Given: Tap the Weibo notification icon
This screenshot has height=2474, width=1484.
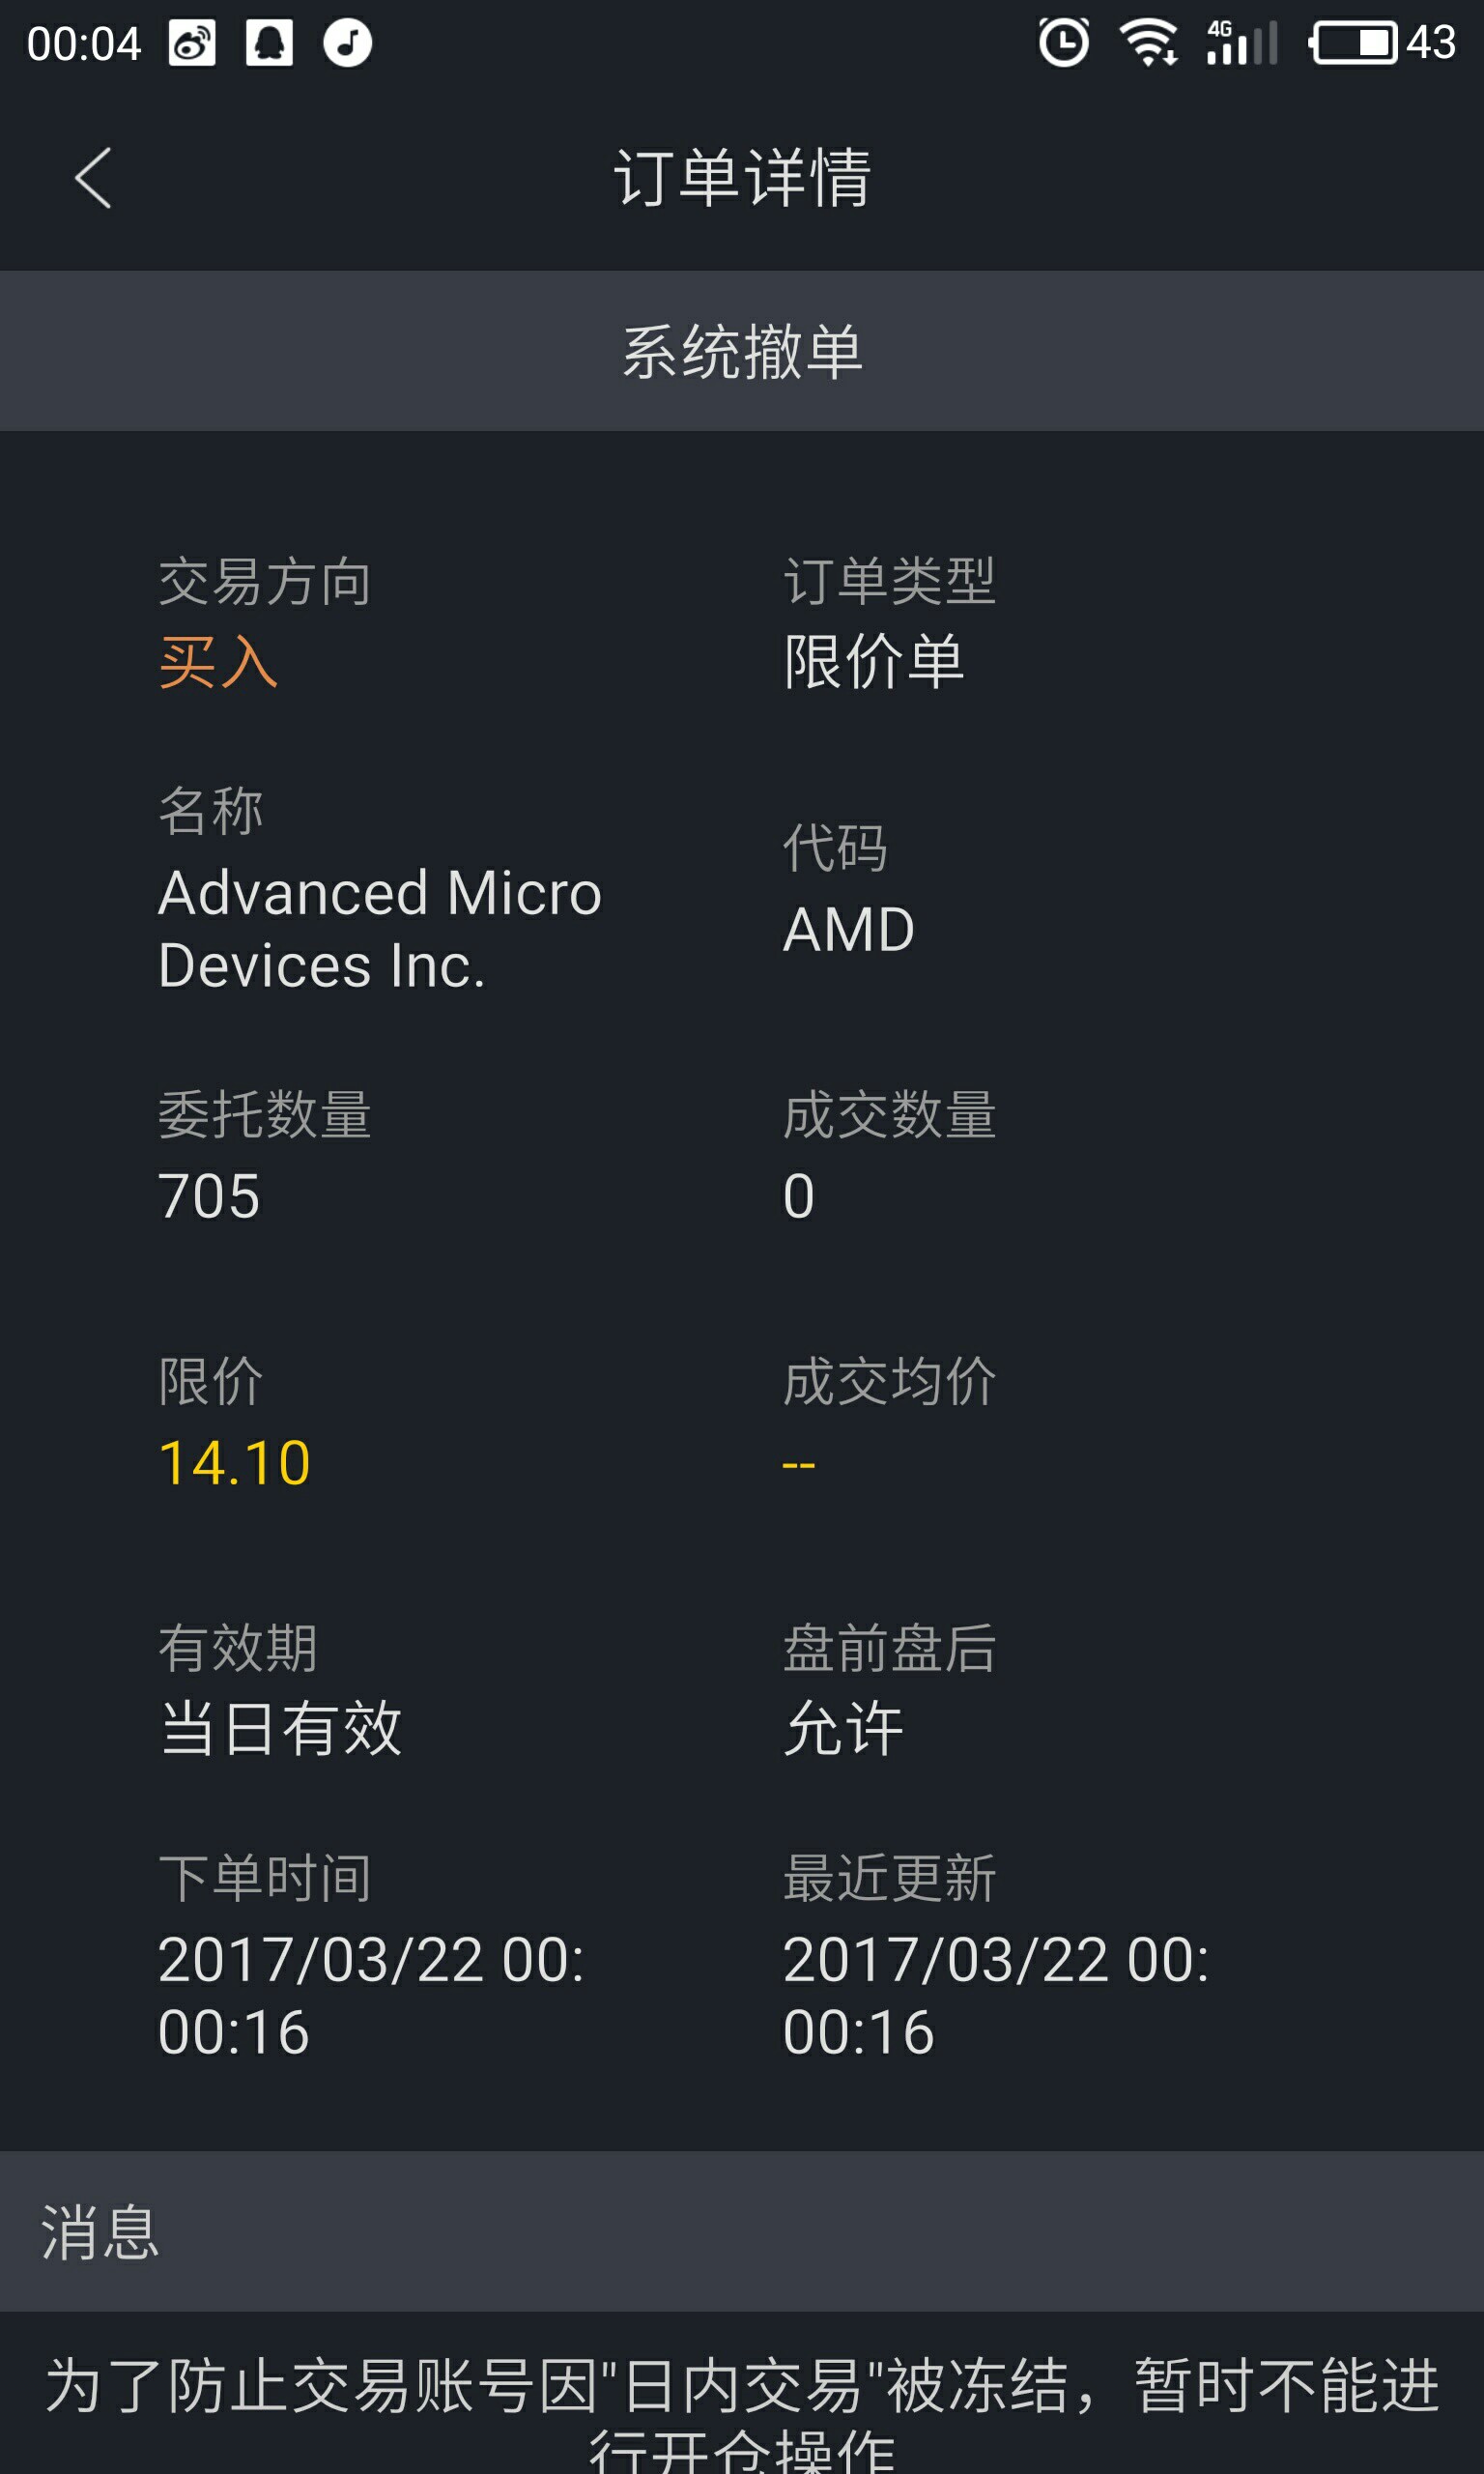Looking at the screenshot, I should pyautogui.click(x=192, y=43).
